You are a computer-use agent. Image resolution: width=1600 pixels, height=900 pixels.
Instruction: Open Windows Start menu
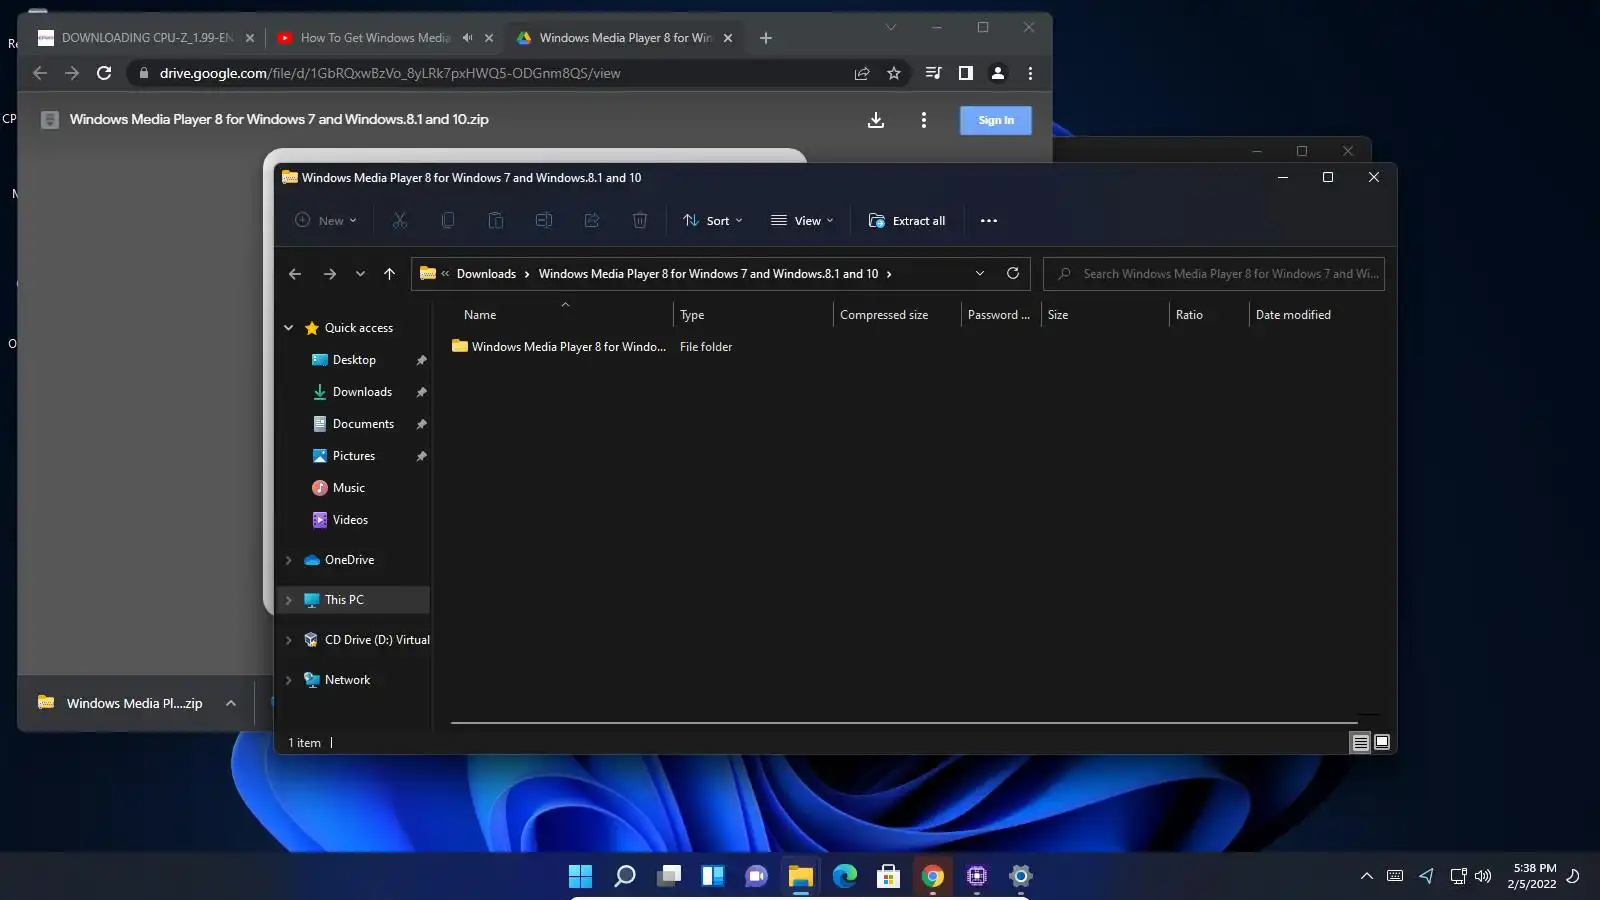pyautogui.click(x=580, y=876)
